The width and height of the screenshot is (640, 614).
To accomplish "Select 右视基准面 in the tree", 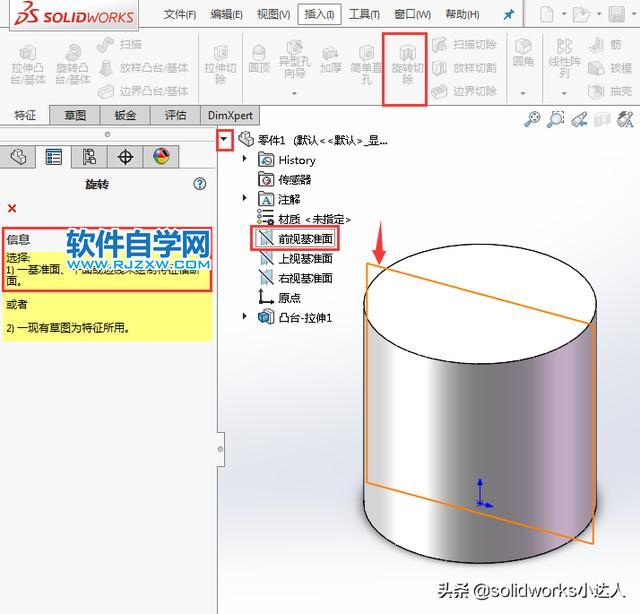I will click(x=296, y=278).
